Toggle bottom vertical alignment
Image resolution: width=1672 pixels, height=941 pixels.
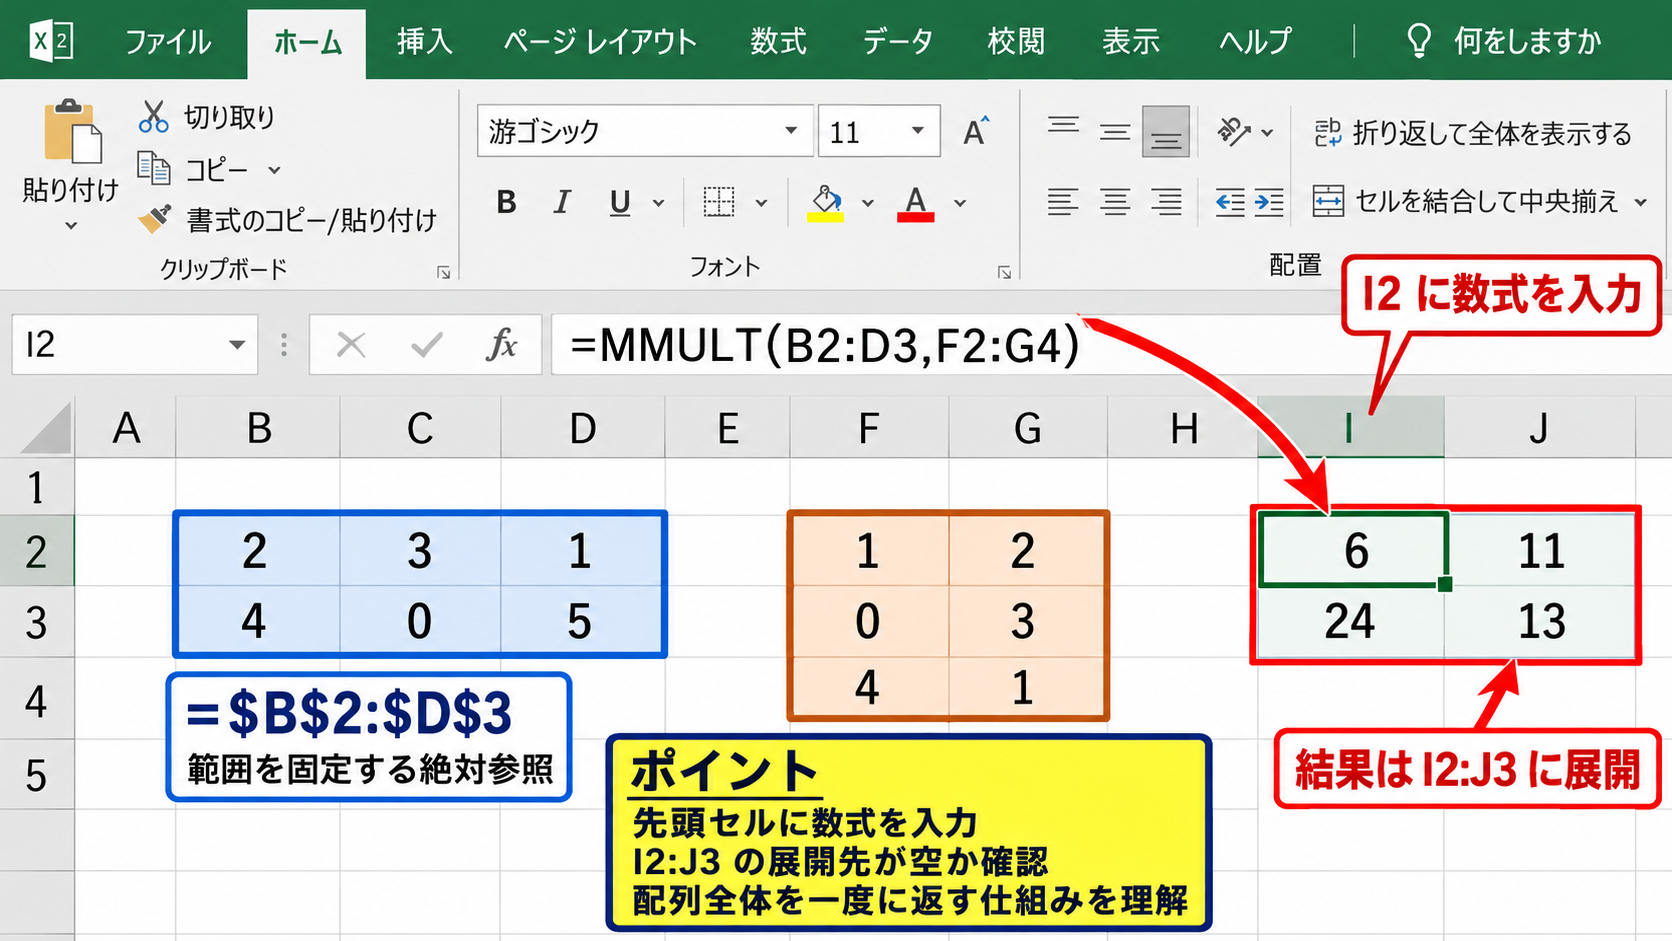coord(1166,131)
